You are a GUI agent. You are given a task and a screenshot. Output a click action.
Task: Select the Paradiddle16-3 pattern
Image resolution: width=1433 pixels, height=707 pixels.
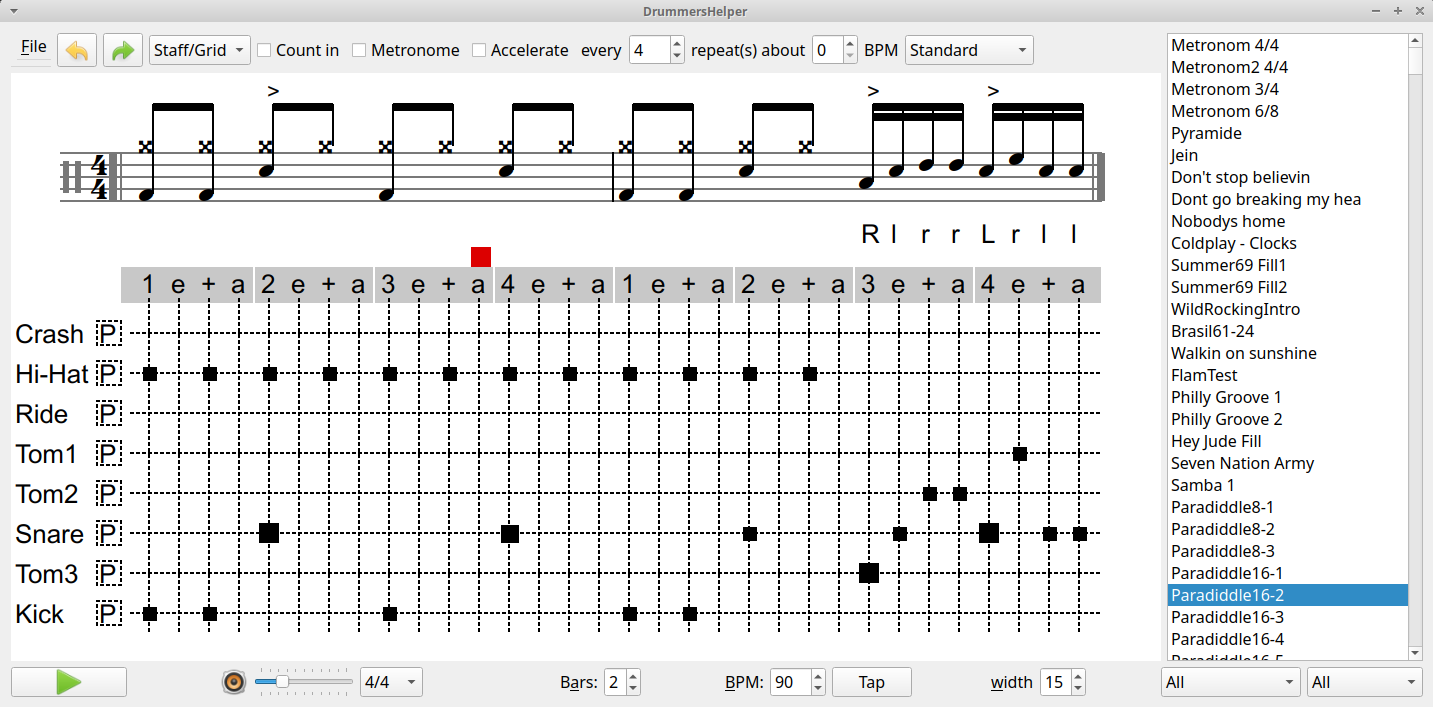click(x=1227, y=617)
